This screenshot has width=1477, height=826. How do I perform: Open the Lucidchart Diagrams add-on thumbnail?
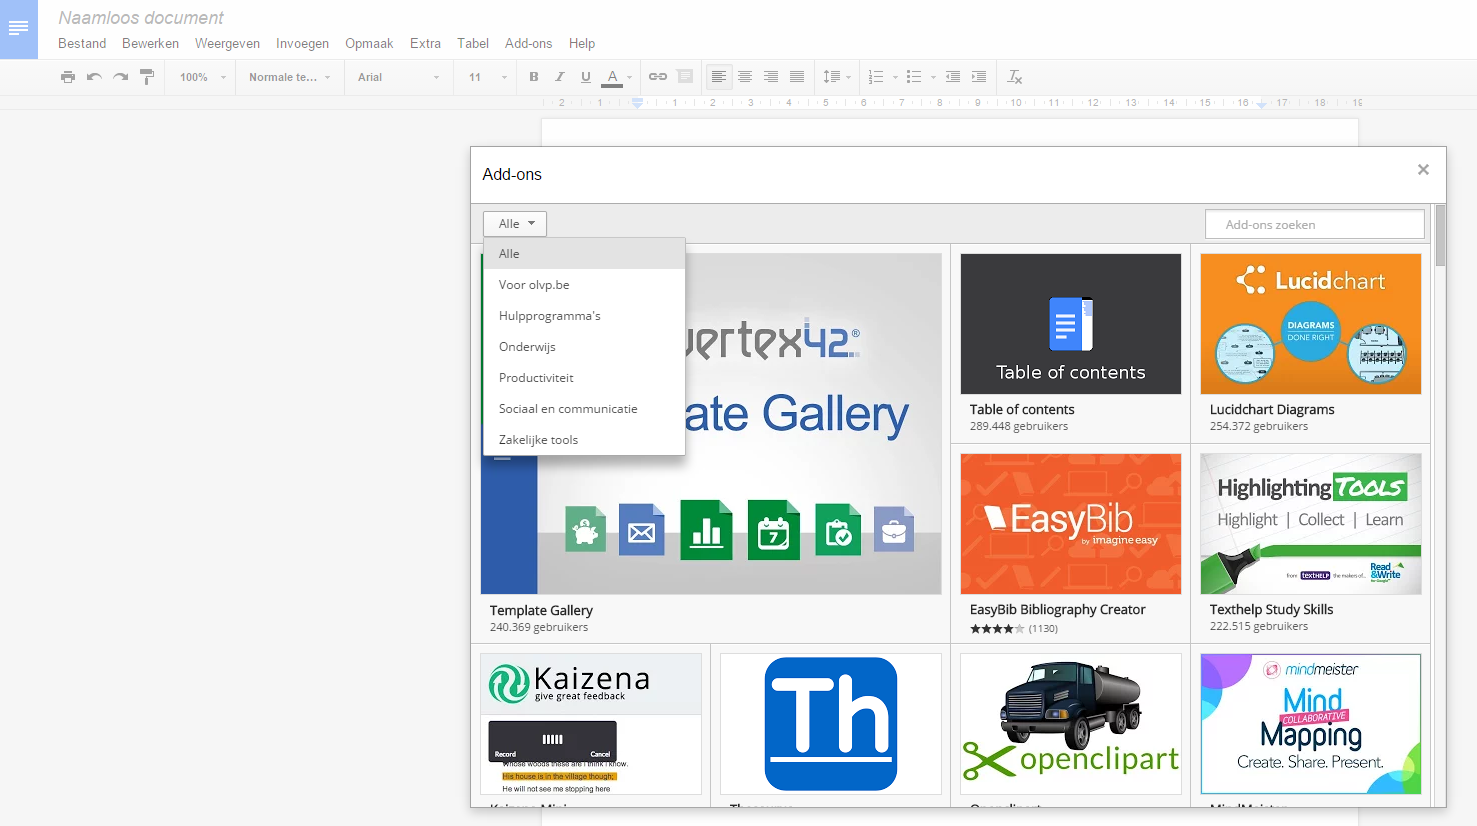point(1311,324)
